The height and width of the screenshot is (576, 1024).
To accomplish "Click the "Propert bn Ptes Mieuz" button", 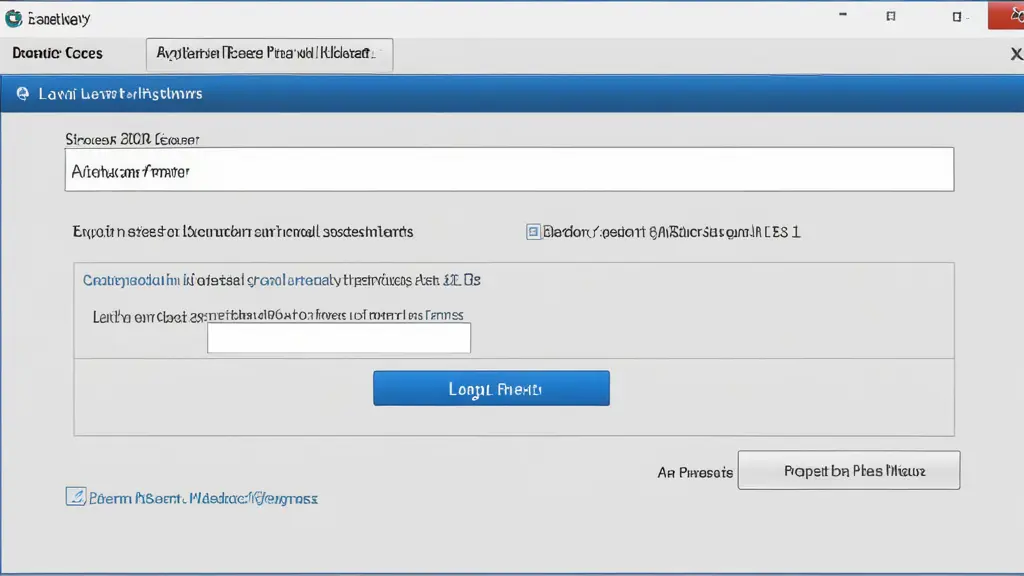I will click(x=848, y=470).
